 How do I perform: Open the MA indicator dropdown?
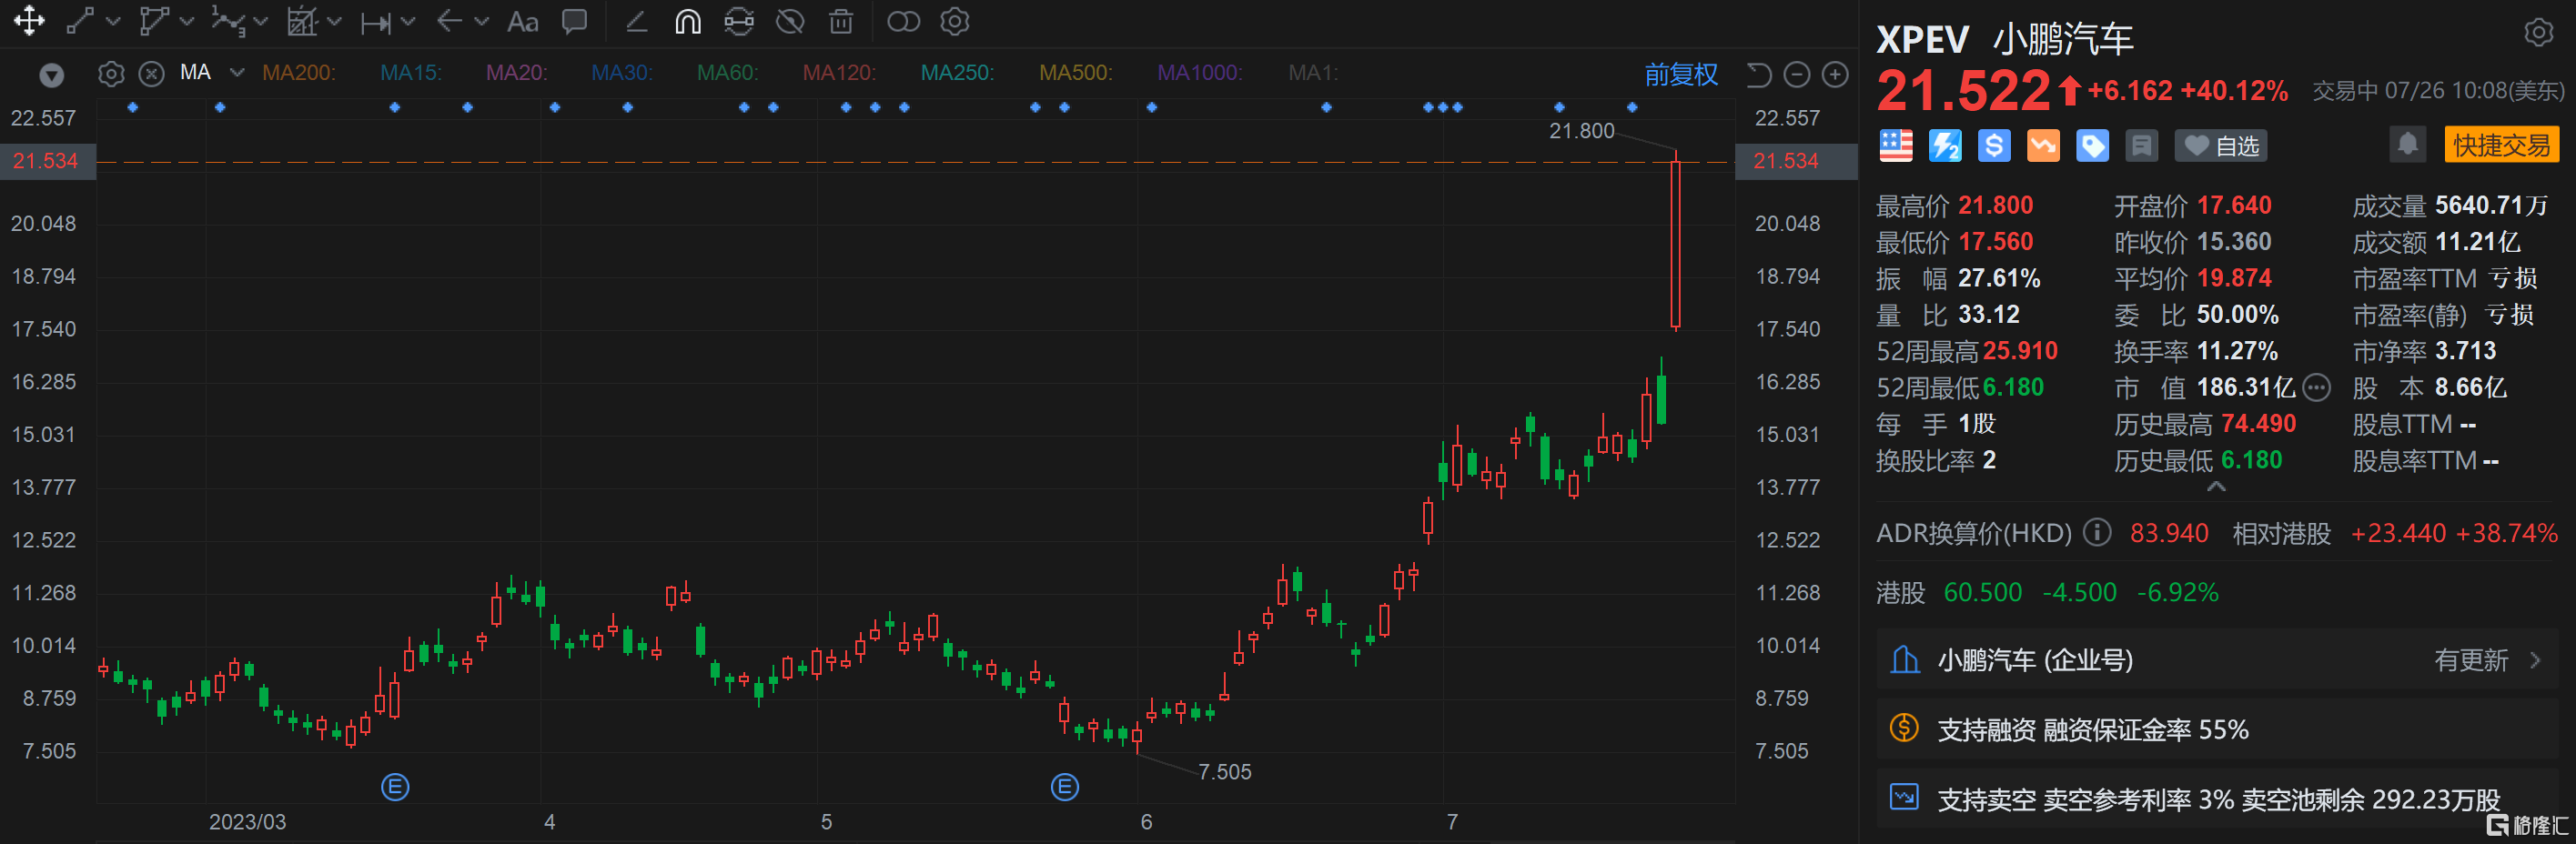point(237,73)
